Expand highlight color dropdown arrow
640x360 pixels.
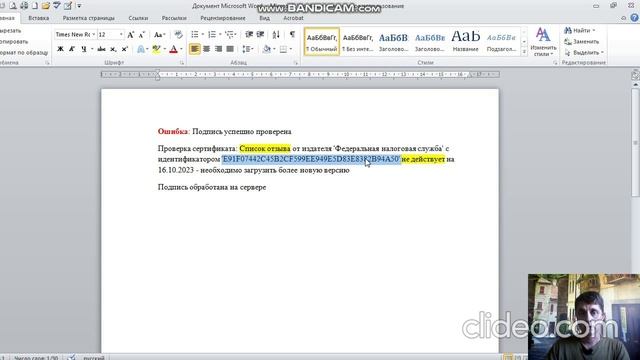pyautogui.click(x=164, y=49)
